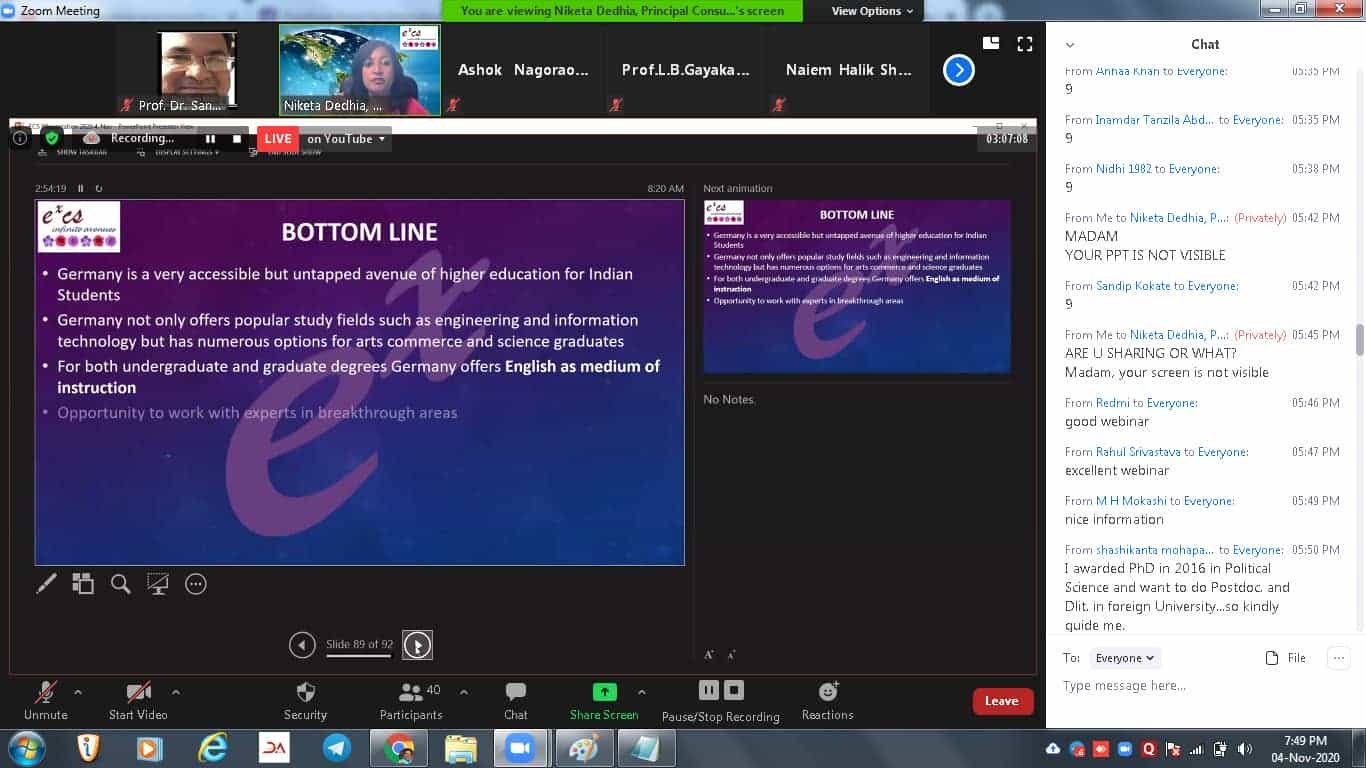Select Prof.L.B.Gayaka participant tile
Screen dimensions: 1366x768
685,69
